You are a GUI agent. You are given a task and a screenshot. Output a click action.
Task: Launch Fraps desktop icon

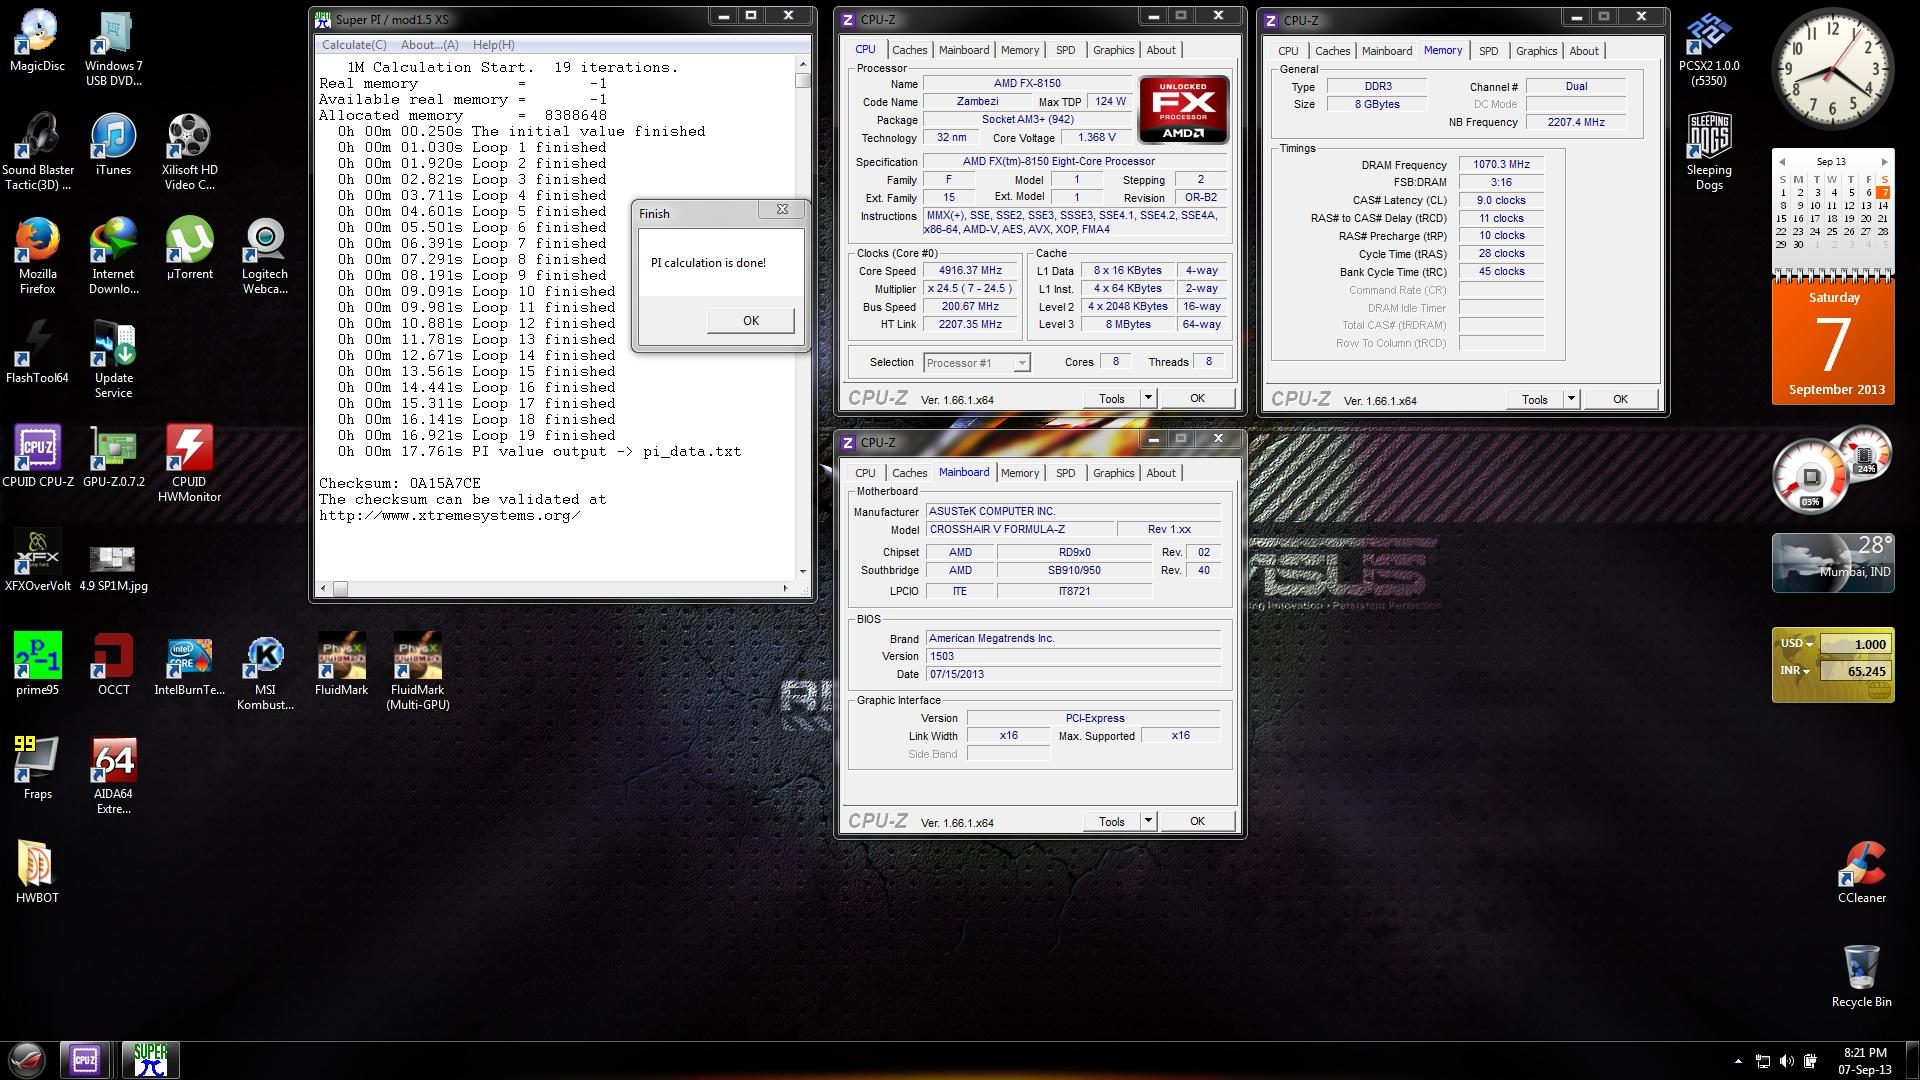click(37, 768)
